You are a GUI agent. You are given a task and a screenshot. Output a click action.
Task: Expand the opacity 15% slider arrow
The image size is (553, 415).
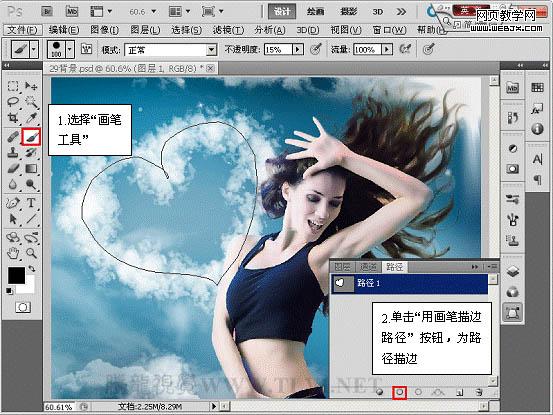click(298, 49)
